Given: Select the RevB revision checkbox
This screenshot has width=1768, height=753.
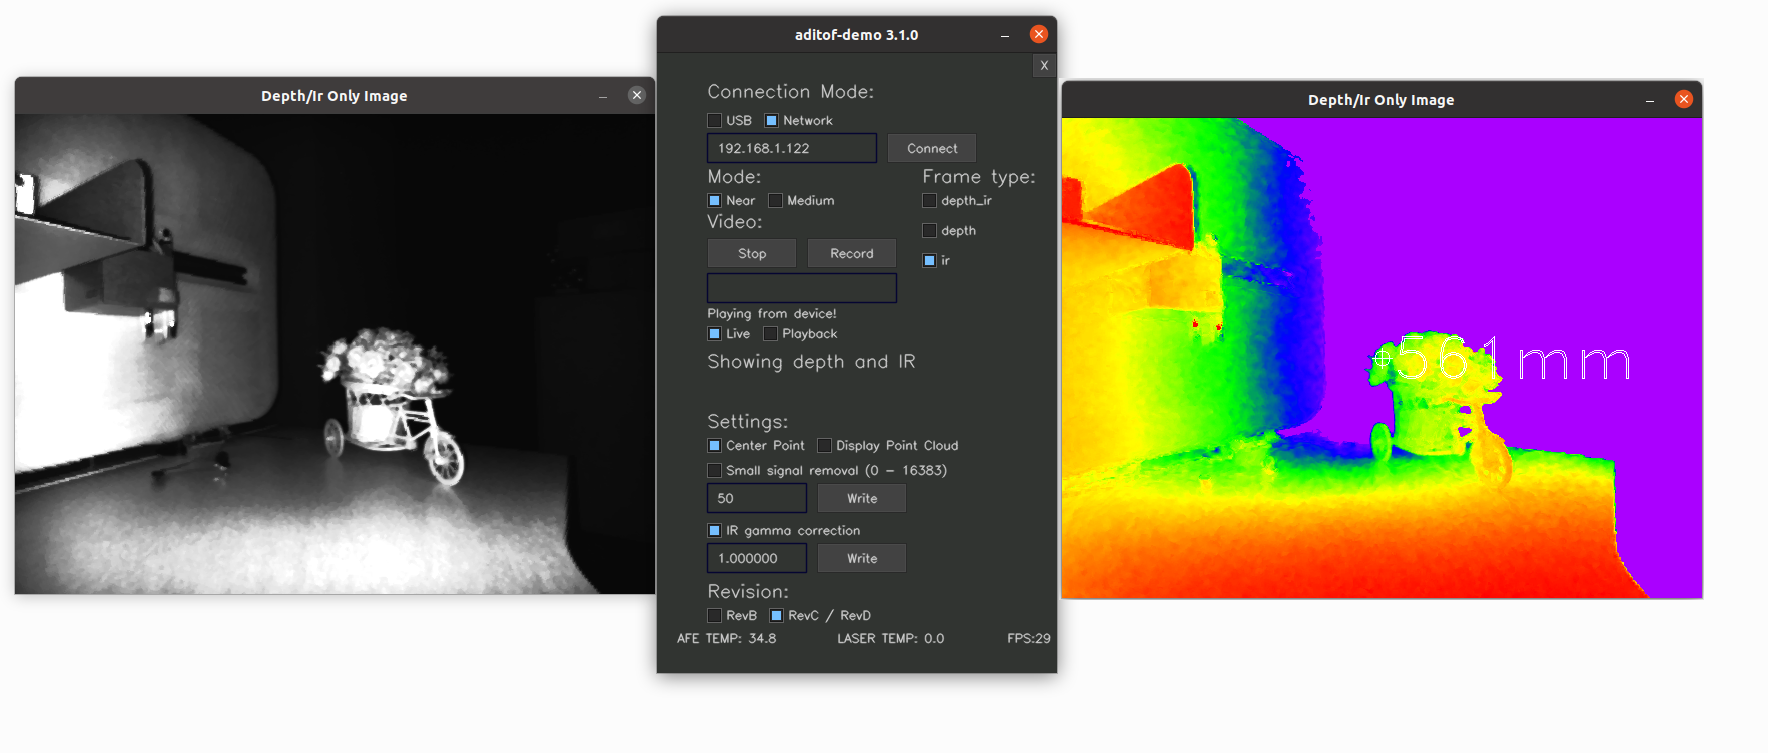Looking at the screenshot, I should coord(714,615).
